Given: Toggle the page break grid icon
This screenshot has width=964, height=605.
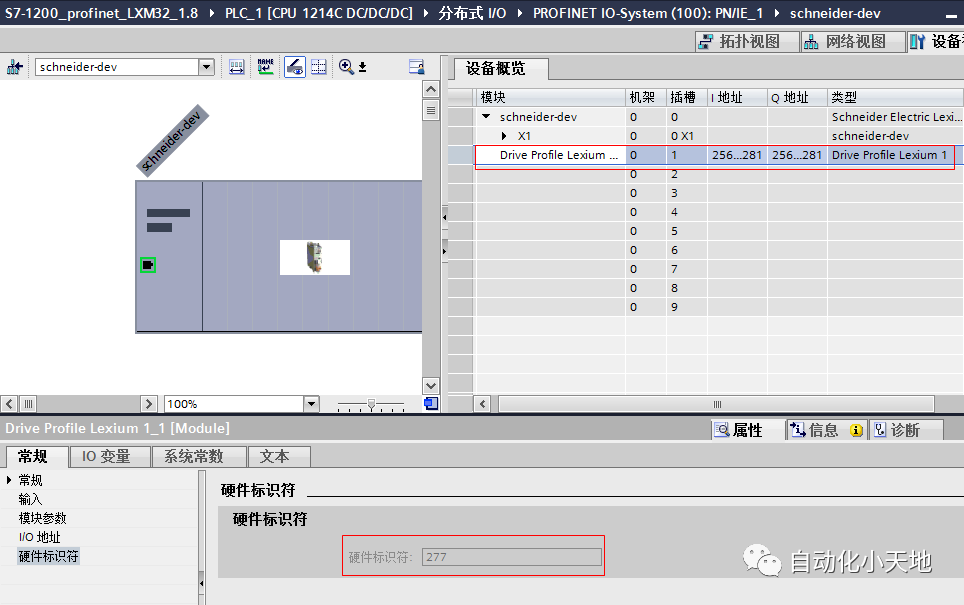Looking at the screenshot, I should (319, 67).
